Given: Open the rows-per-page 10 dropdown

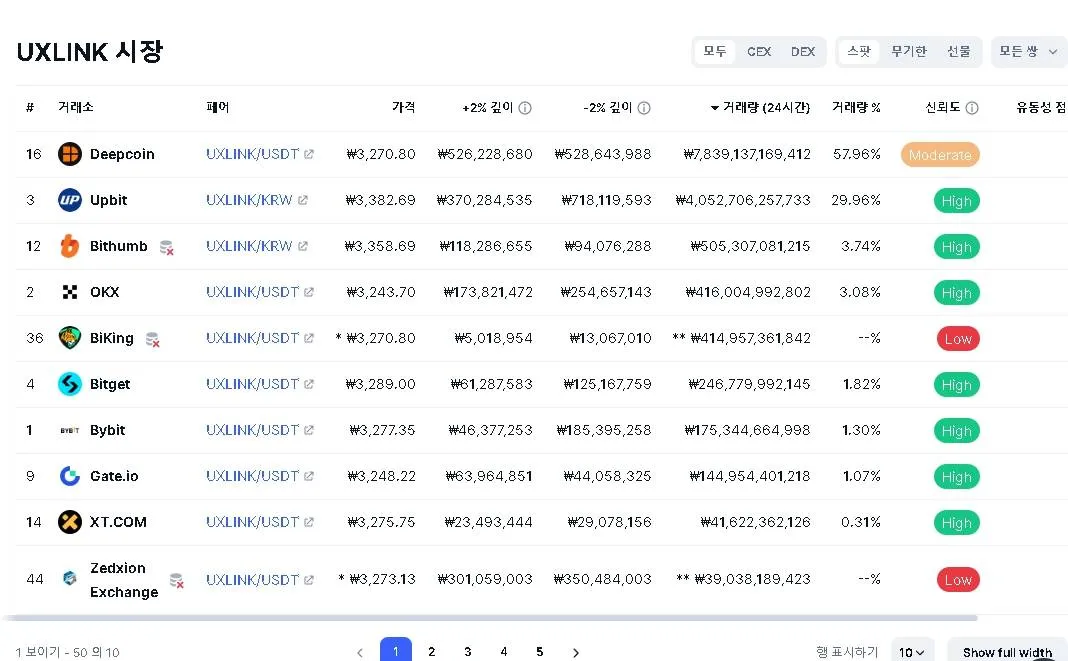Looking at the screenshot, I should tap(912, 652).
